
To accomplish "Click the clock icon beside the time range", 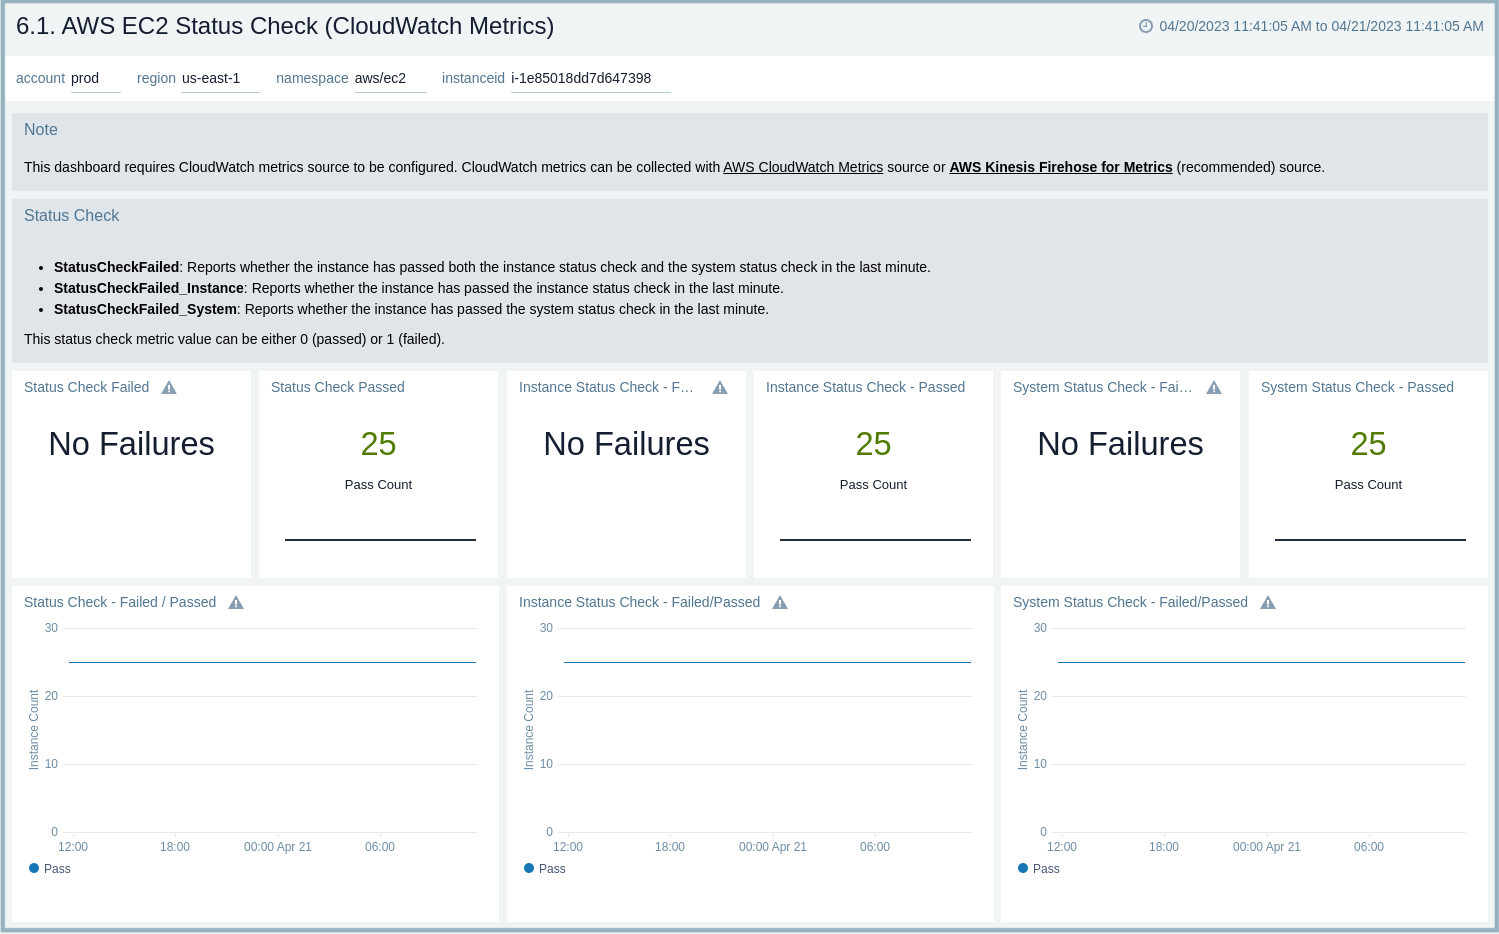I will (1146, 26).
